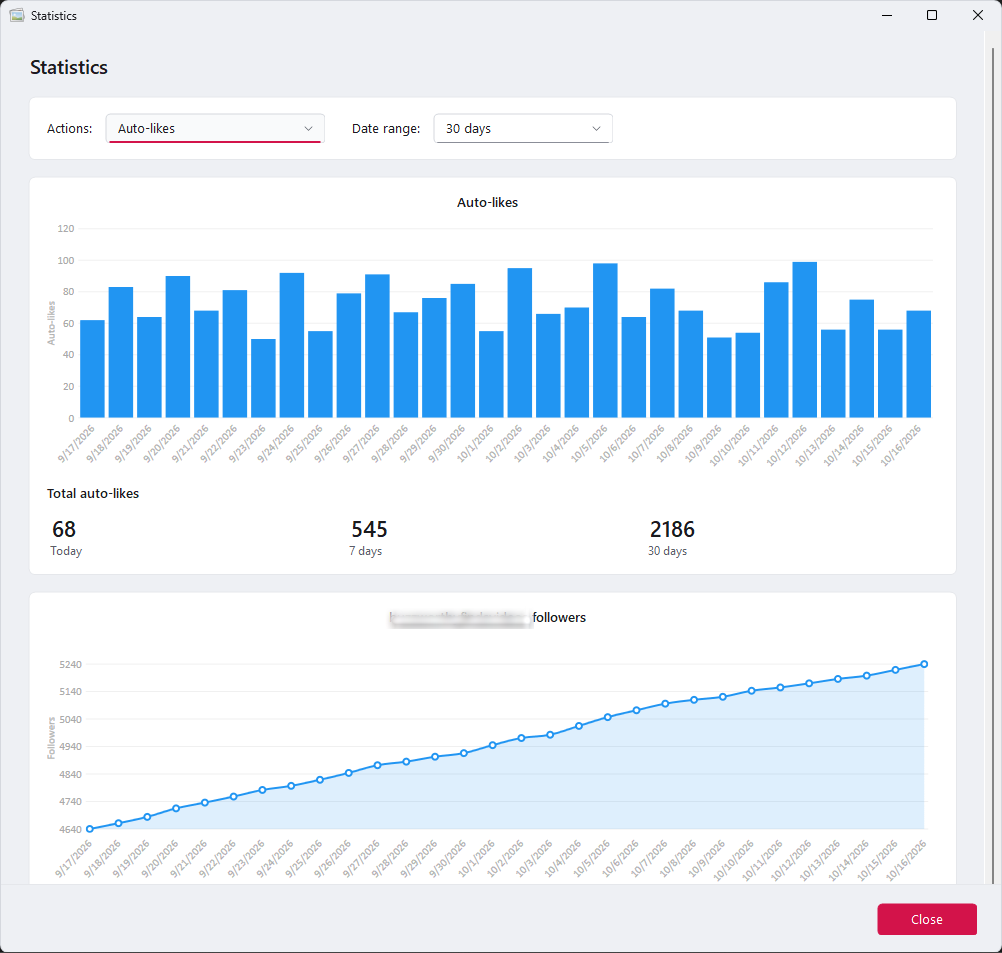The width and height of the screenshot is (1002, 953).
Task: Click the bar for 9/24/2026 in Auto-likes chart
Action: click(292, 345)
